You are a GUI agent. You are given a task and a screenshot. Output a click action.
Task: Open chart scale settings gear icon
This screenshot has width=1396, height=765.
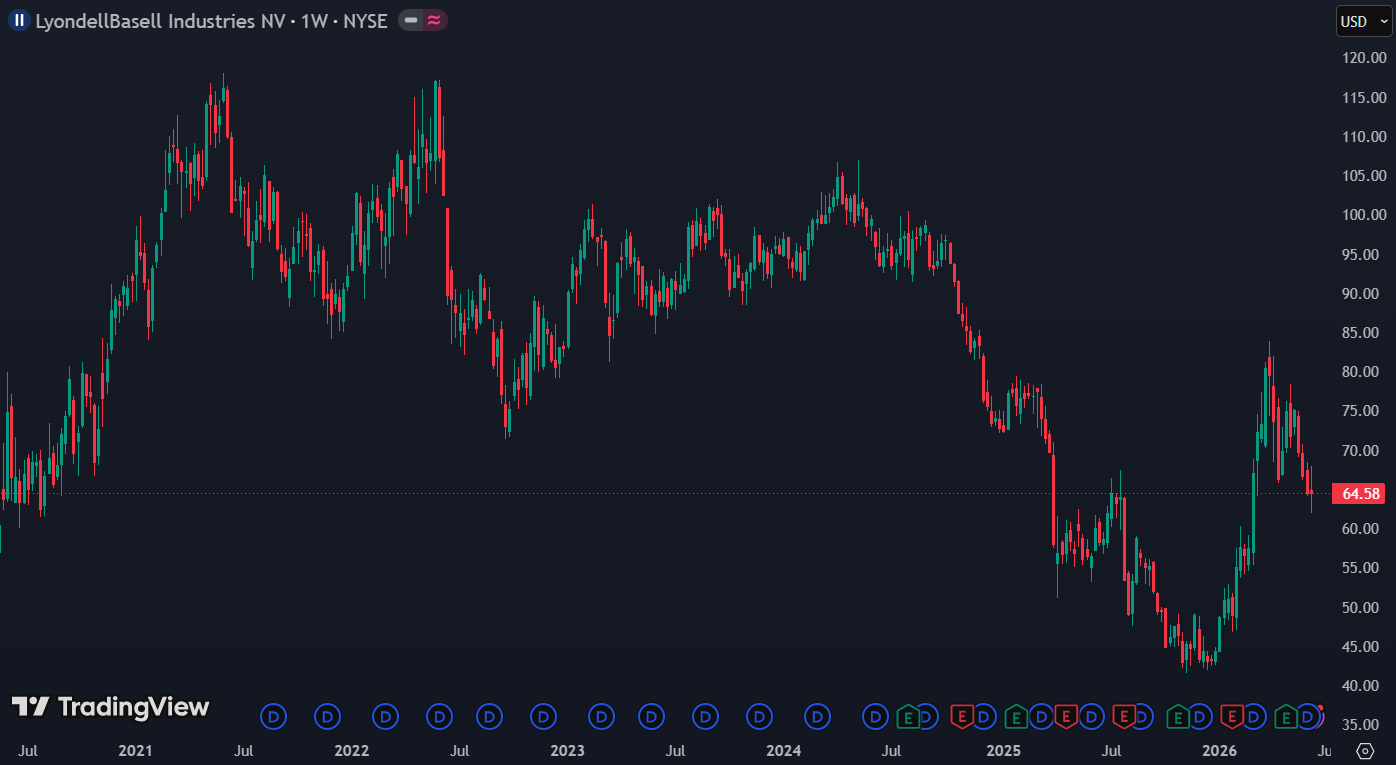click(x=1365, y=750)
